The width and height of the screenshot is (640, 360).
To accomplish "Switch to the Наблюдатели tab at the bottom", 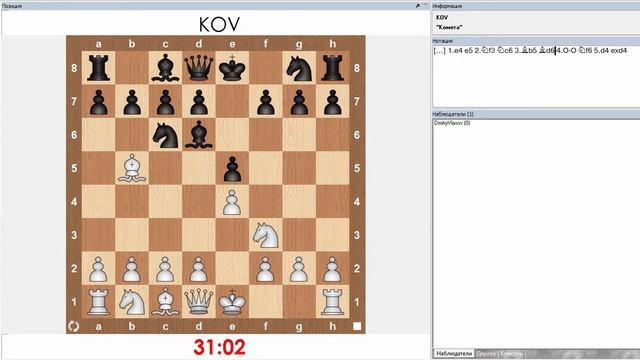I will 453,353.
